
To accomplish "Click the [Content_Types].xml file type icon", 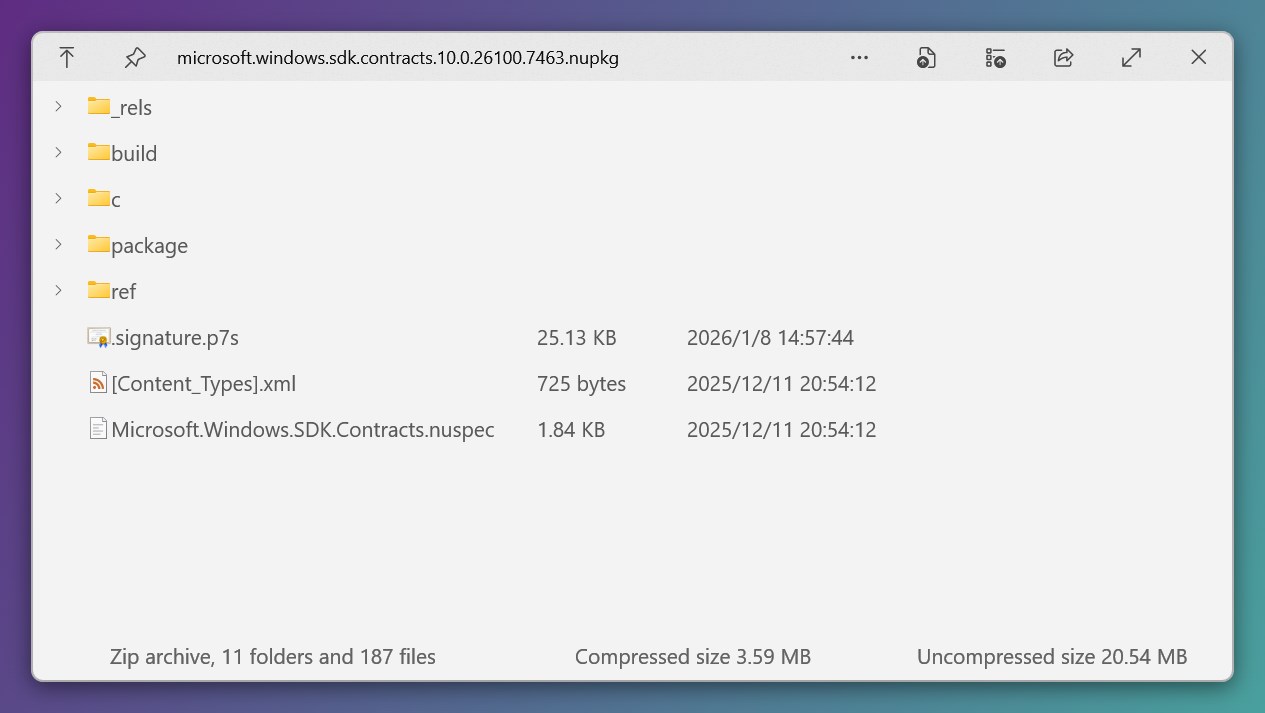I will point(97,382).
